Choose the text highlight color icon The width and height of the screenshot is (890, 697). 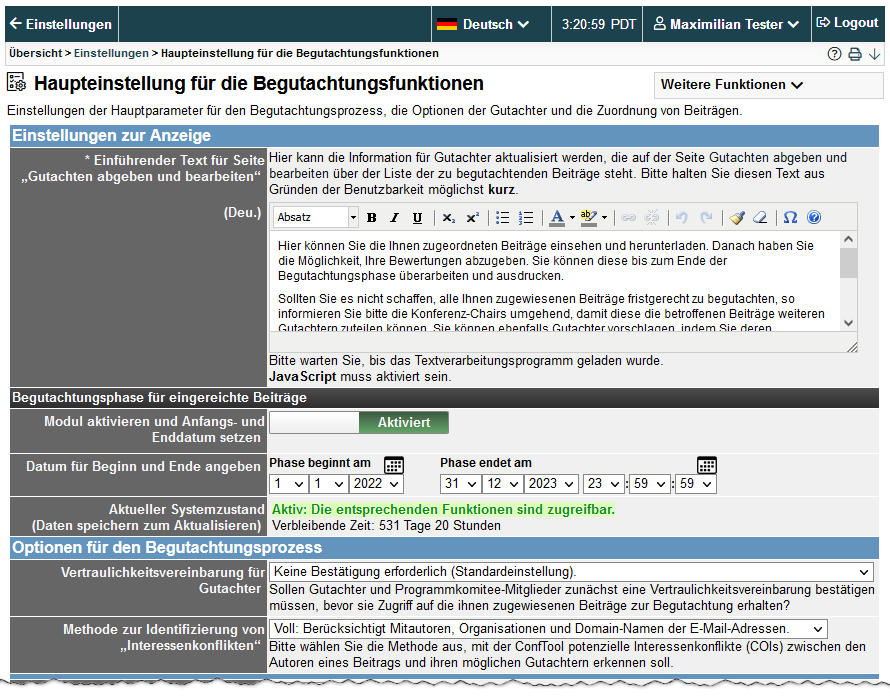point(589,217)
